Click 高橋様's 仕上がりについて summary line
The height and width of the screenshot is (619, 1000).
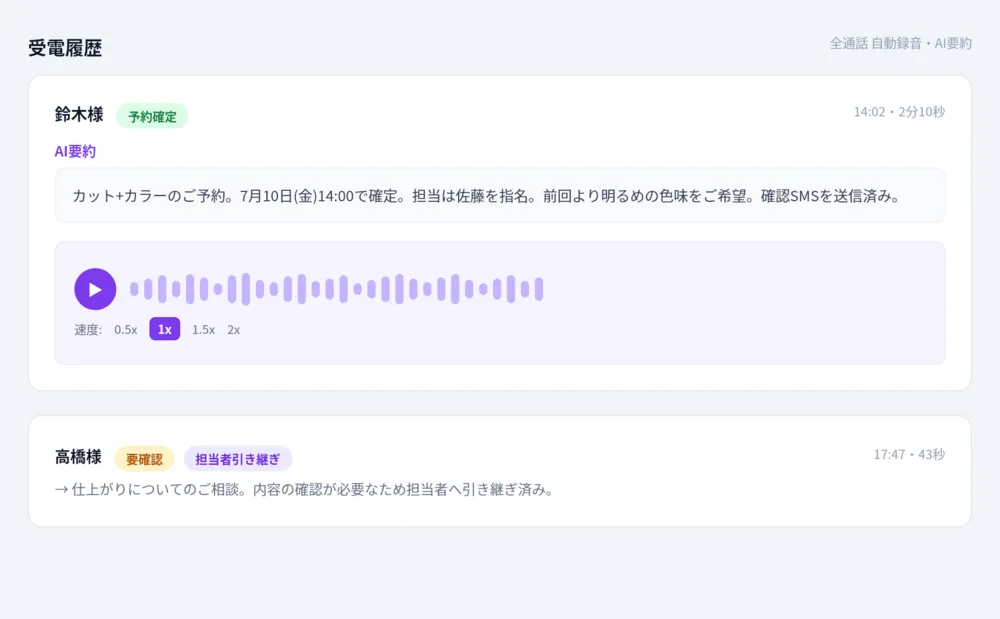coord(304,490)
